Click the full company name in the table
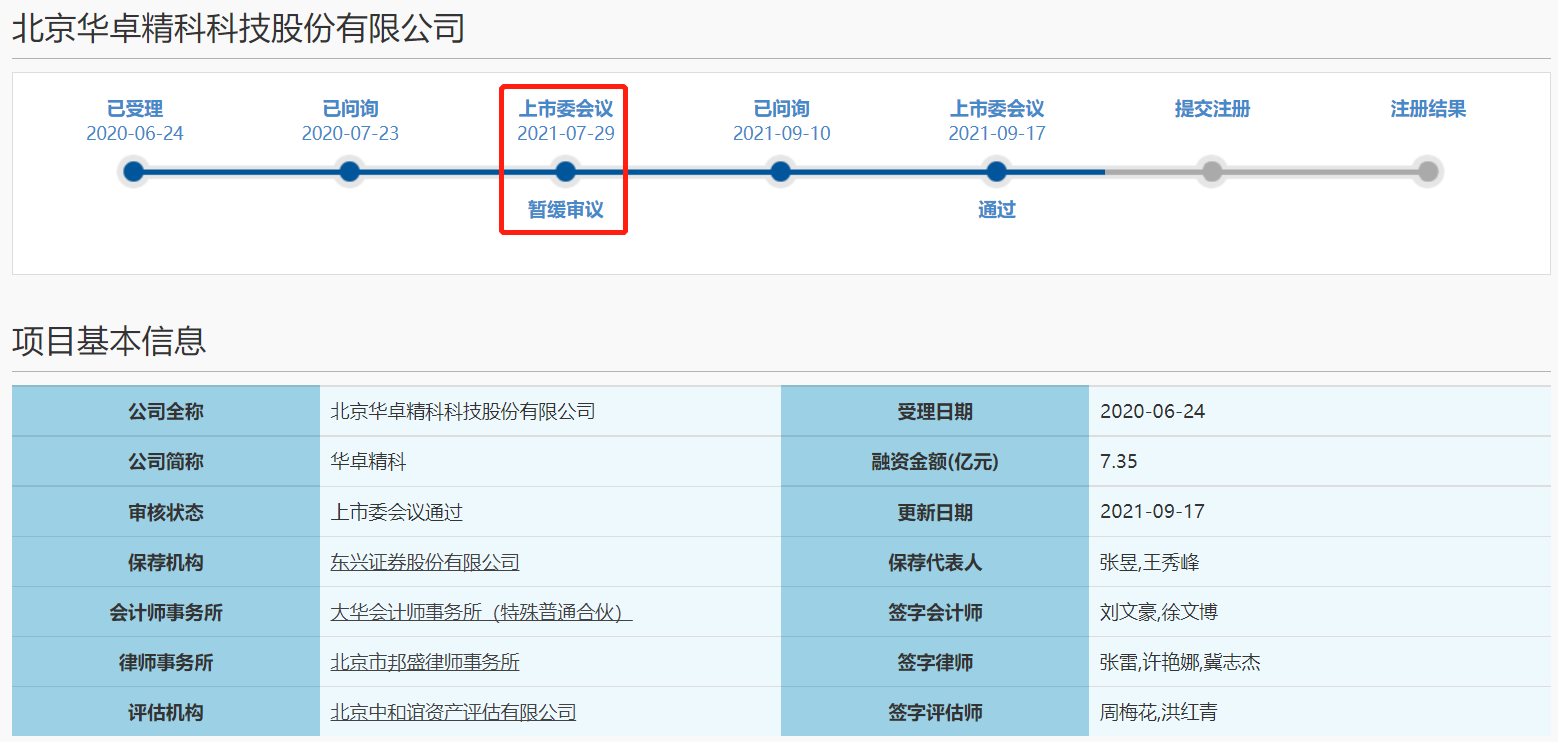 [x=463, y=411]
